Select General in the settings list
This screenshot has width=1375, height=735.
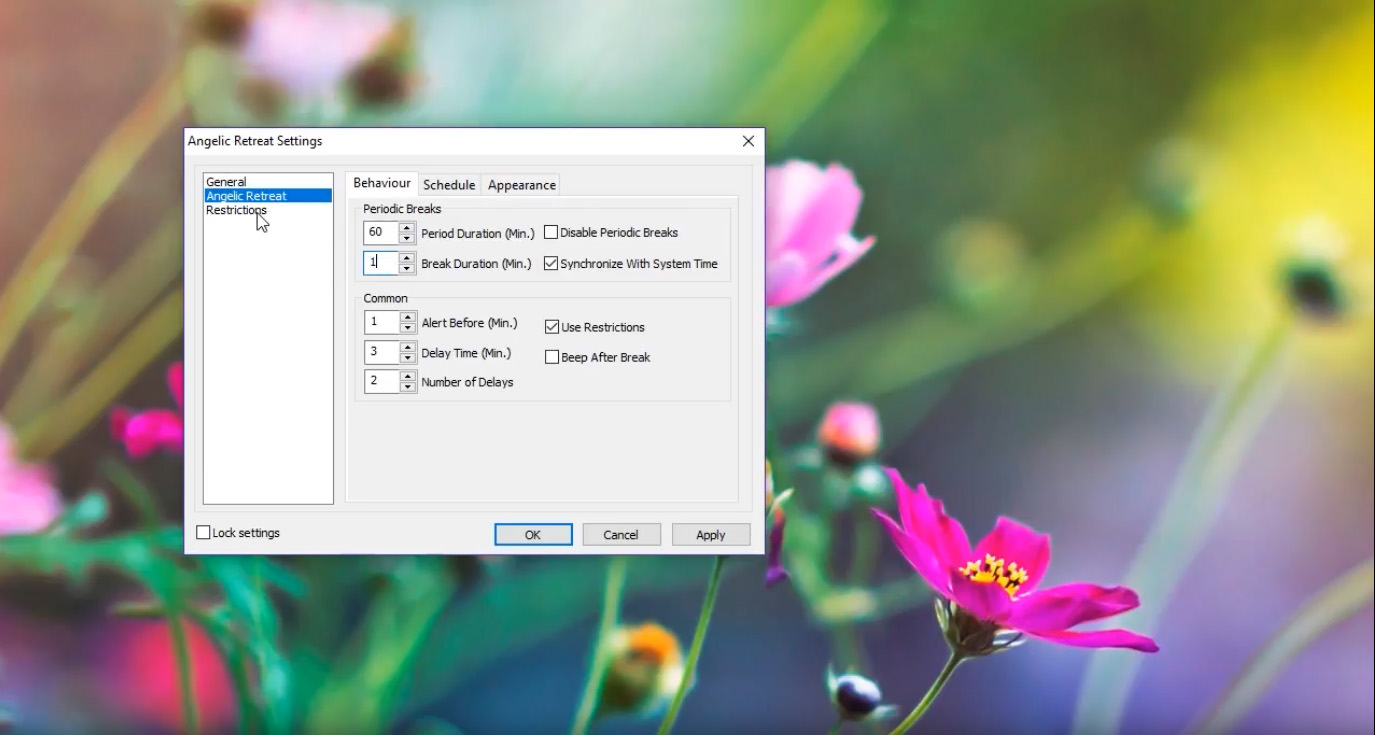226,182
